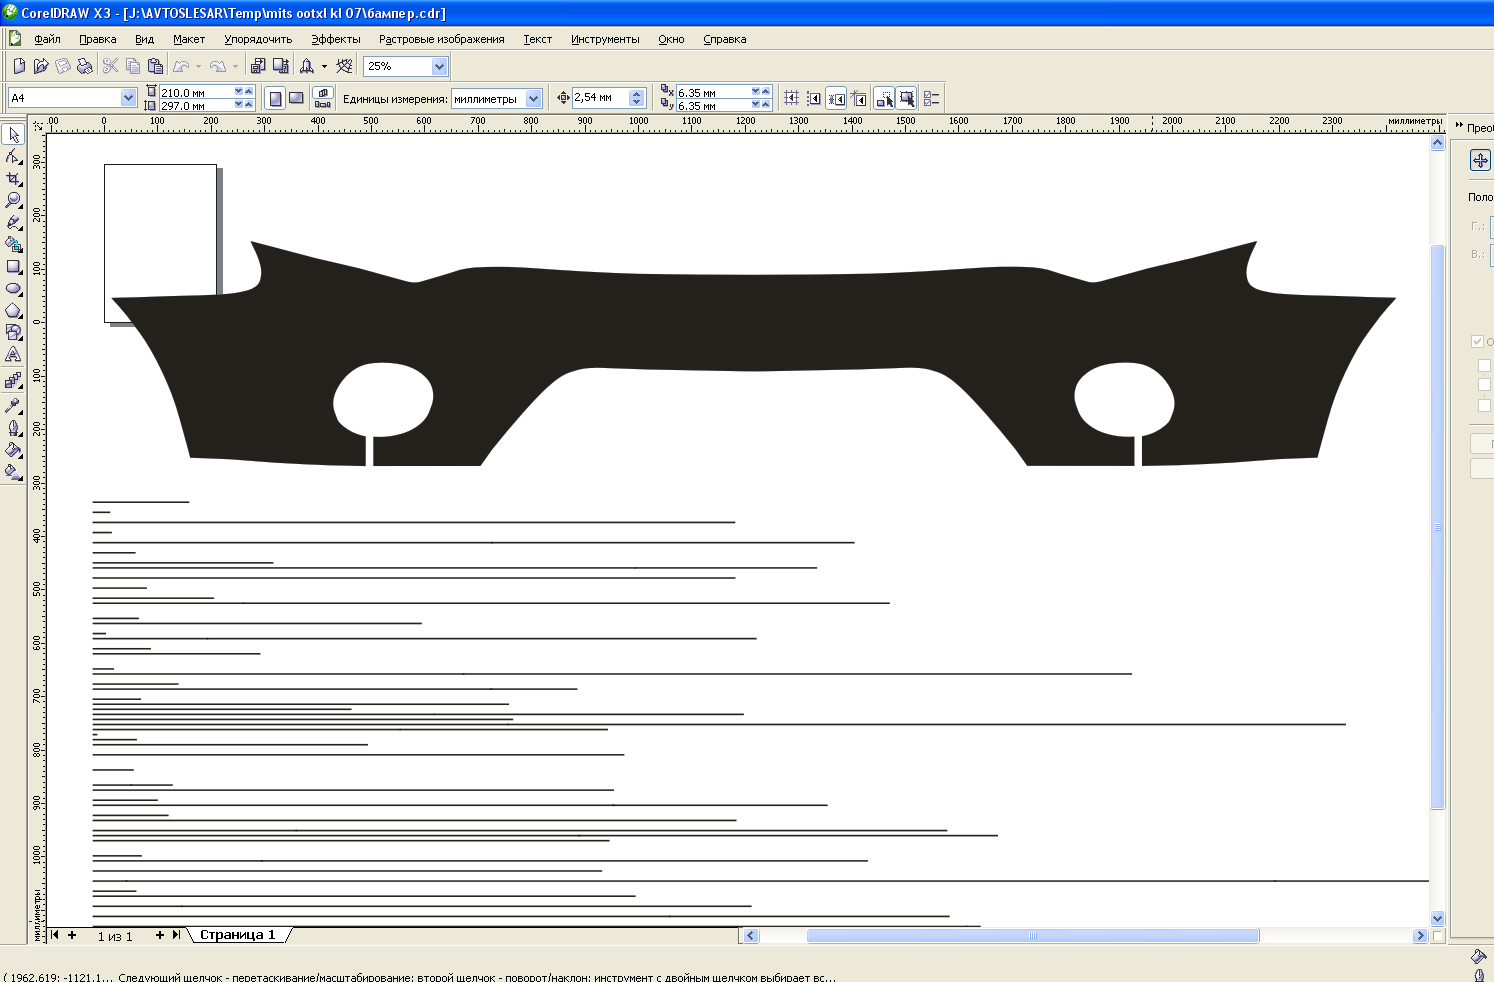Choose the Crop tool
This screenshot has height=982, width=1494.
tap(14, 179)
